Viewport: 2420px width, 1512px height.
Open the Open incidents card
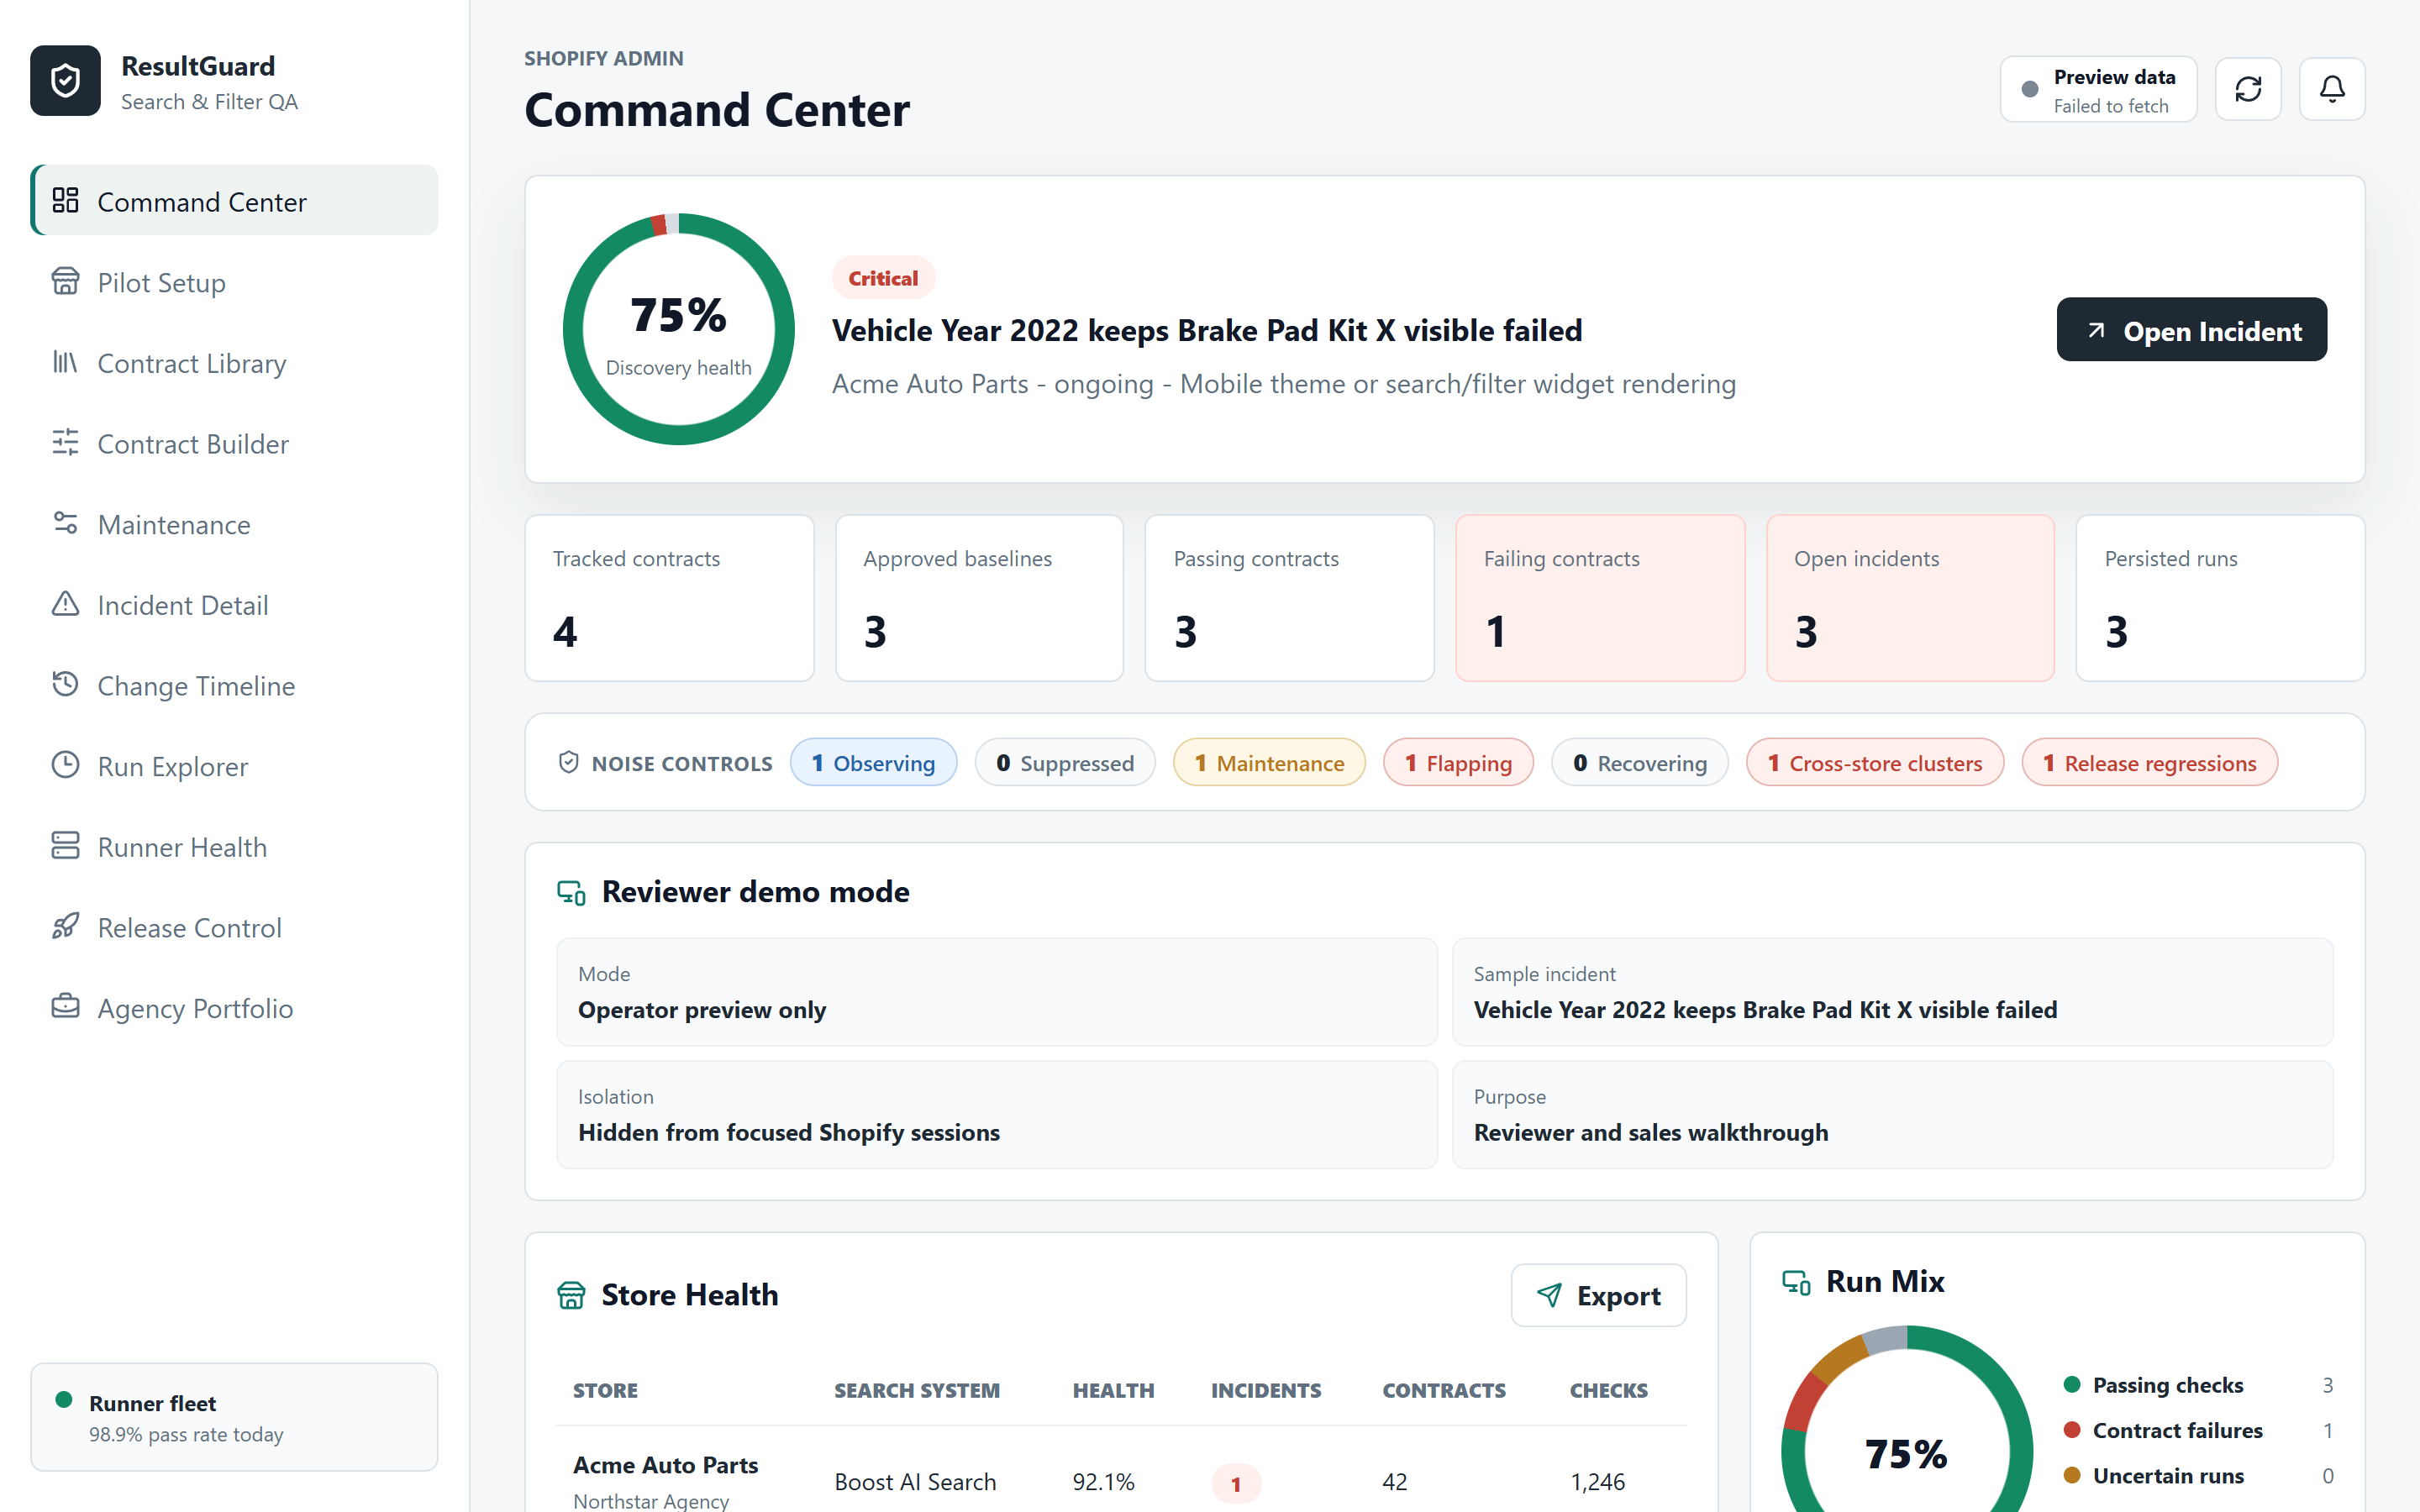tap(1910, 598)
